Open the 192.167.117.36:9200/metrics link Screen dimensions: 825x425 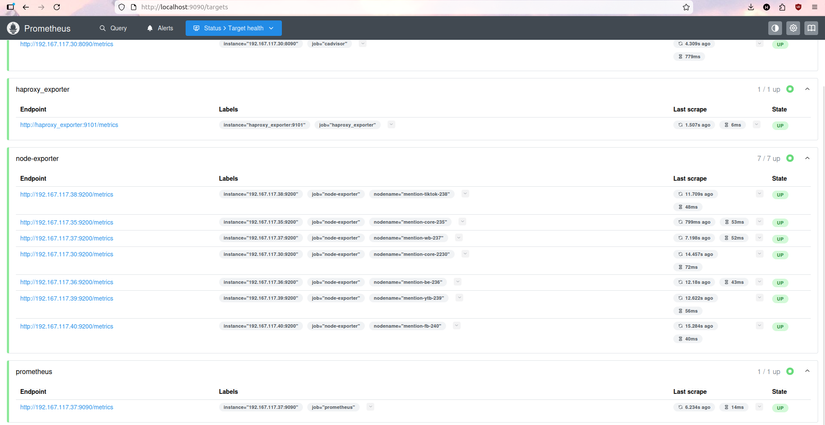pos(66,282)
